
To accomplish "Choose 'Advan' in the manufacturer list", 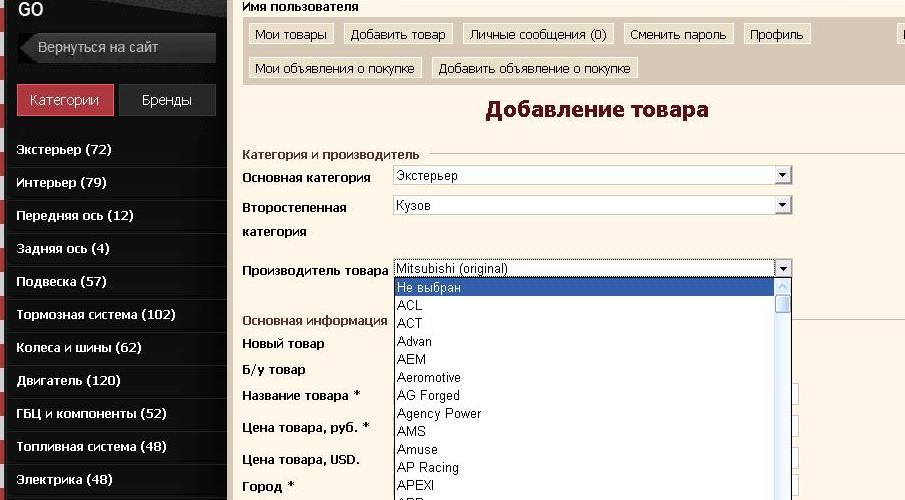I will point(584,341).
